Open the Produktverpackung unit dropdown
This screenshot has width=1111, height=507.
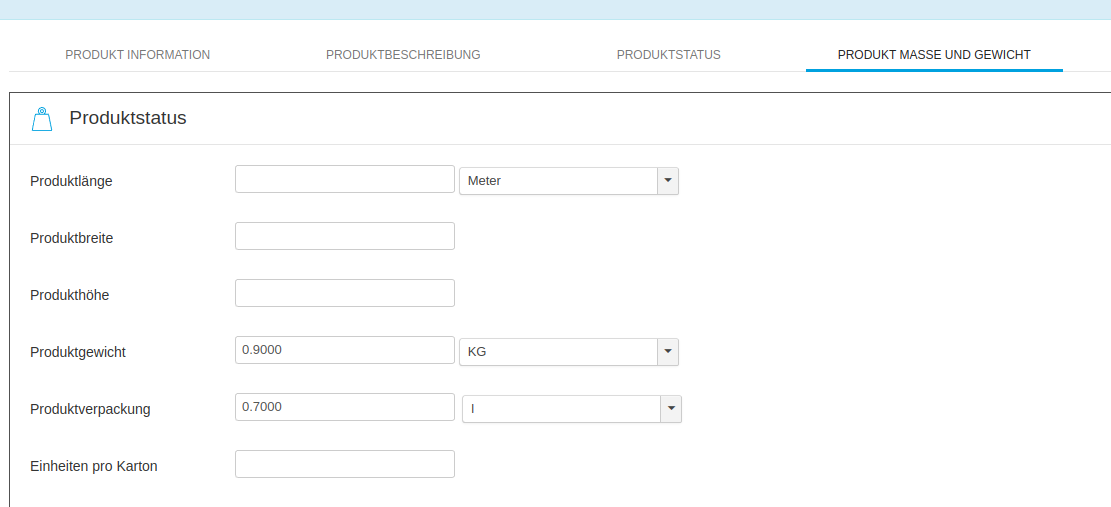(571, 409)
